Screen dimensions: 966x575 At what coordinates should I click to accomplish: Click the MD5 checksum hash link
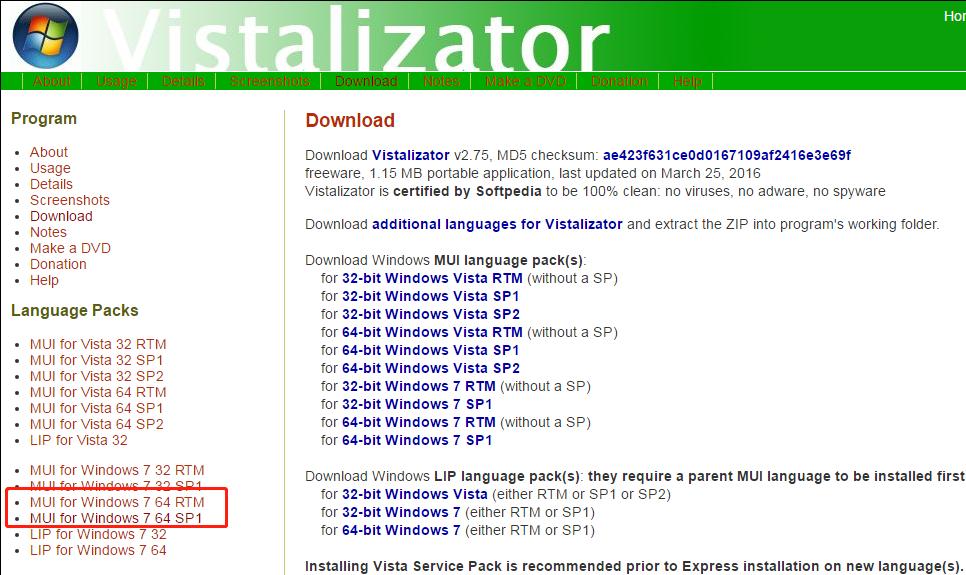click(x=727, y=155)
